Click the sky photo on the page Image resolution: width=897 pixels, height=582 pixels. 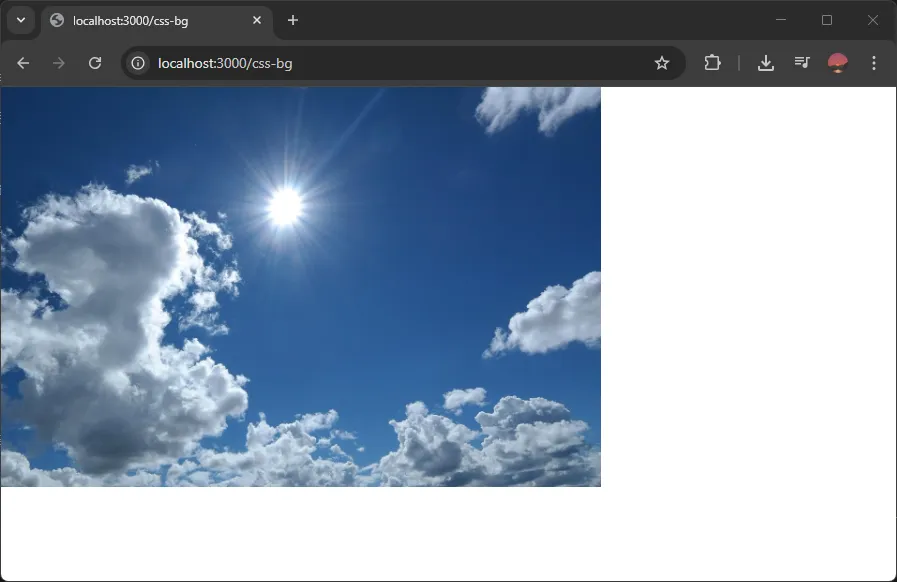[300, 285]
